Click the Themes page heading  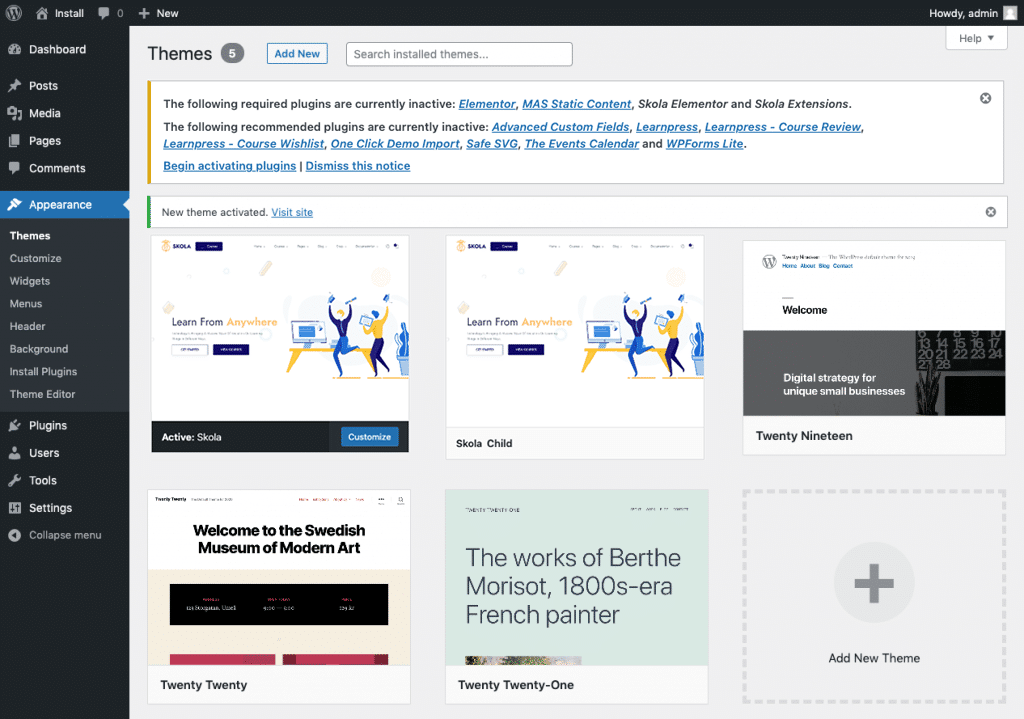click(x=180, y=54)
